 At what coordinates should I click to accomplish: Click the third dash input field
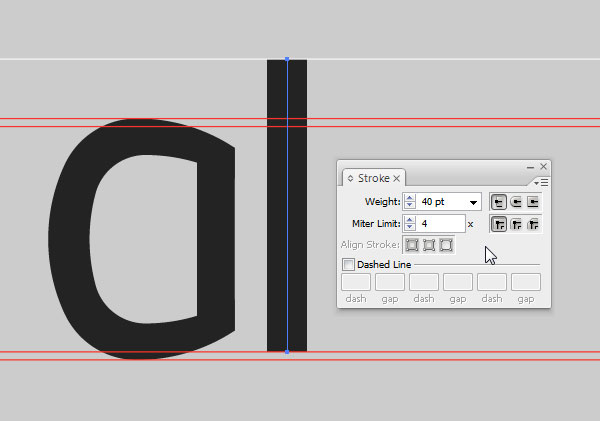click(x=492, y=282)
